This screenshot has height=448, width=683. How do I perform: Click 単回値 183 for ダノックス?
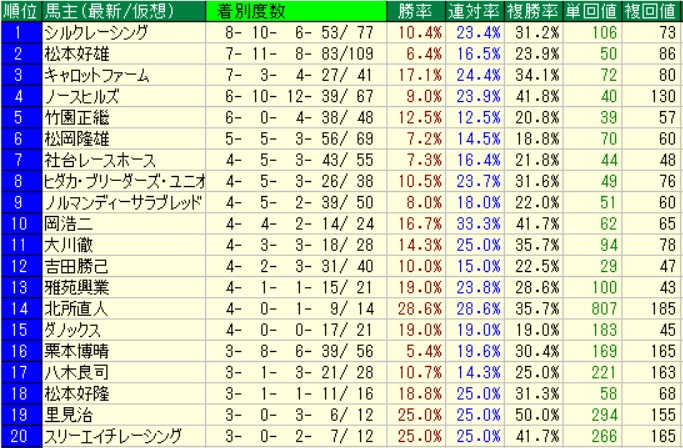(x=604, y=330)
